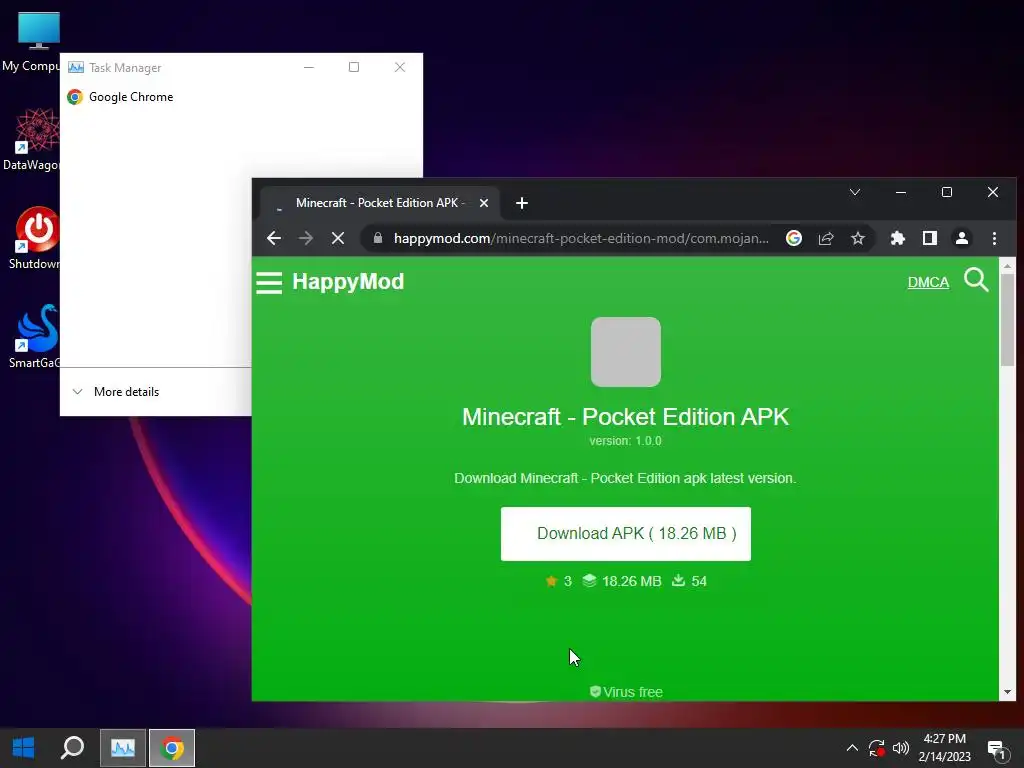
Task: Open the volume tray icon
Action: 901,748
